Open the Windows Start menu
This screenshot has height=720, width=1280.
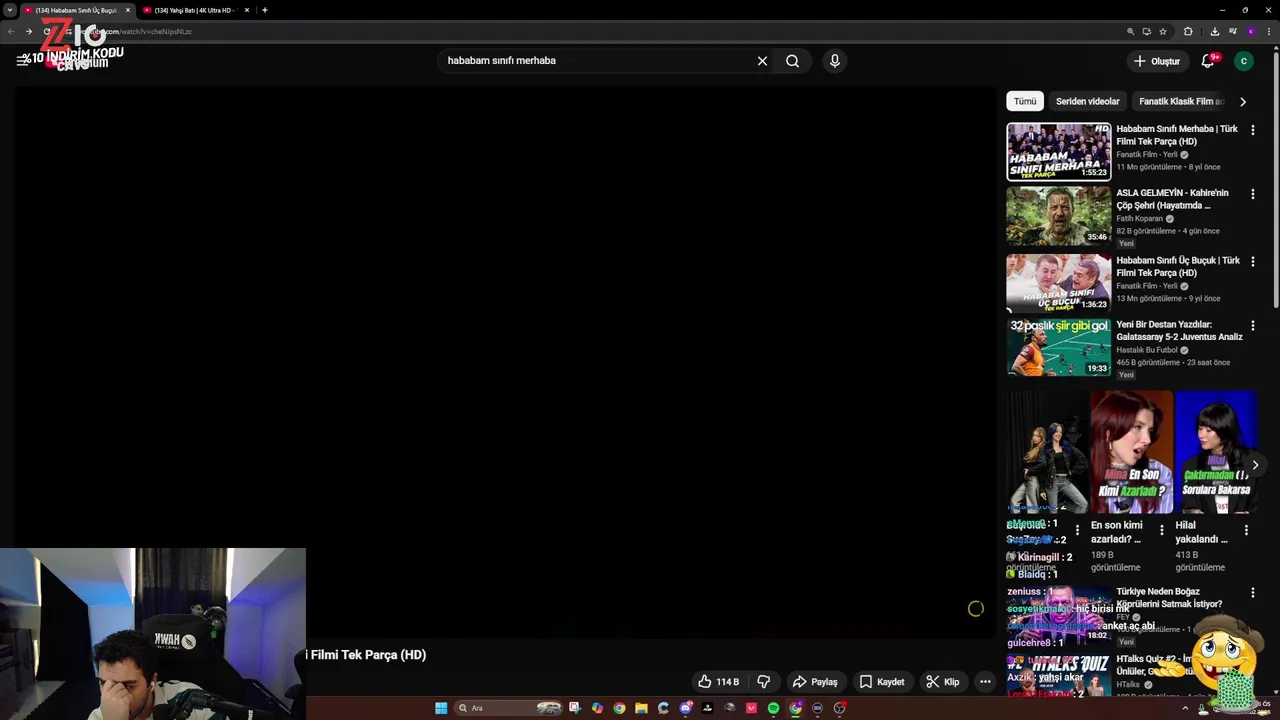441,708
